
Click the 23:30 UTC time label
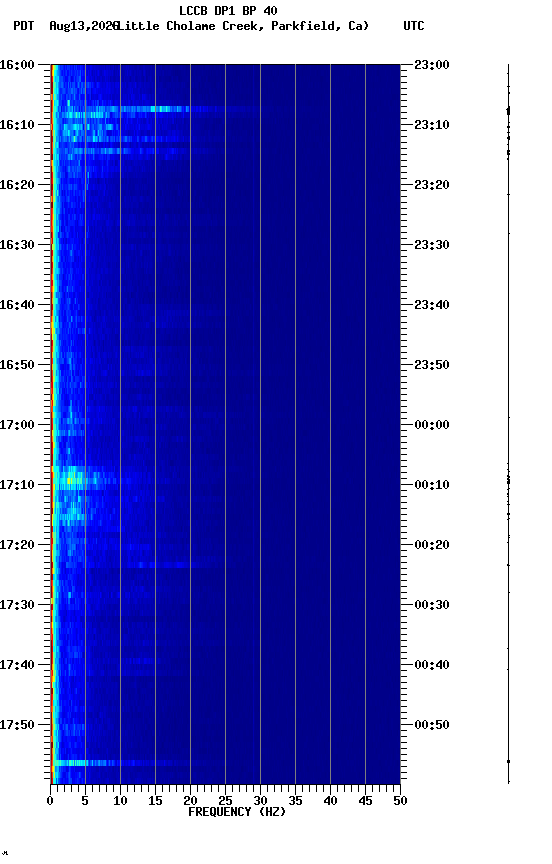pos(432,245)
